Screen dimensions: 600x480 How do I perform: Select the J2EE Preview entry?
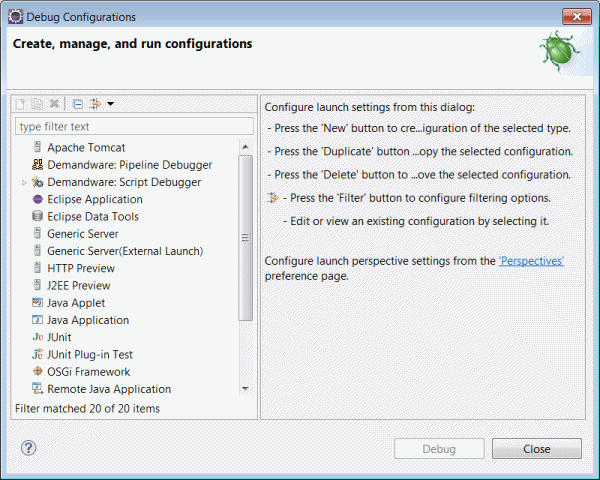(78, 285)
